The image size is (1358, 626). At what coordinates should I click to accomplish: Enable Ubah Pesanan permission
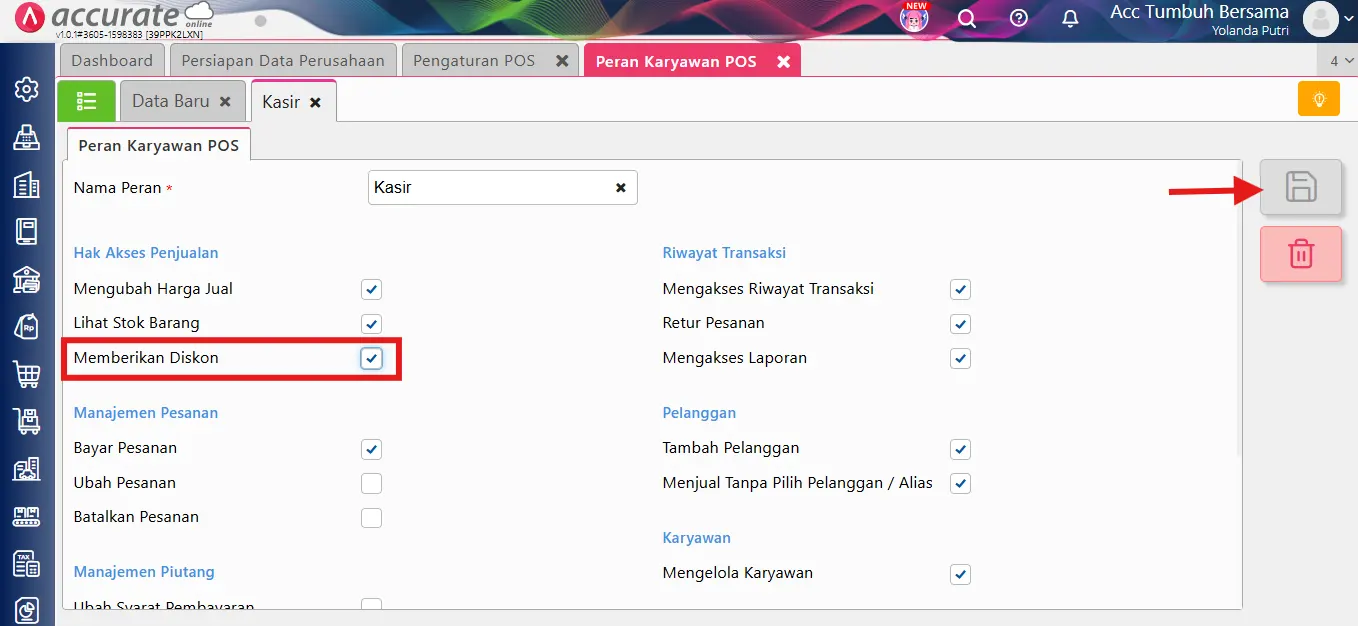point(371,483)
